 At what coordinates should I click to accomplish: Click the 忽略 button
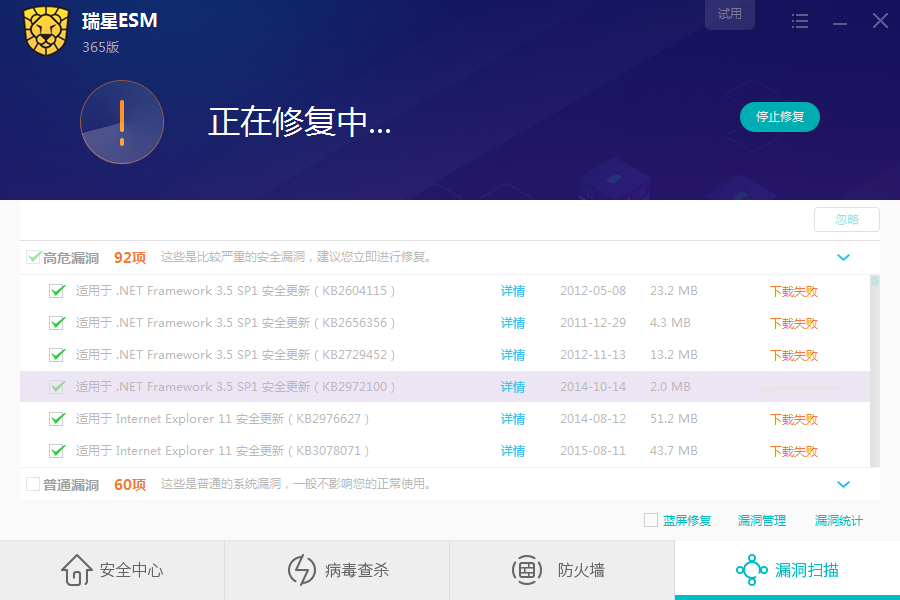pos(847,219)
